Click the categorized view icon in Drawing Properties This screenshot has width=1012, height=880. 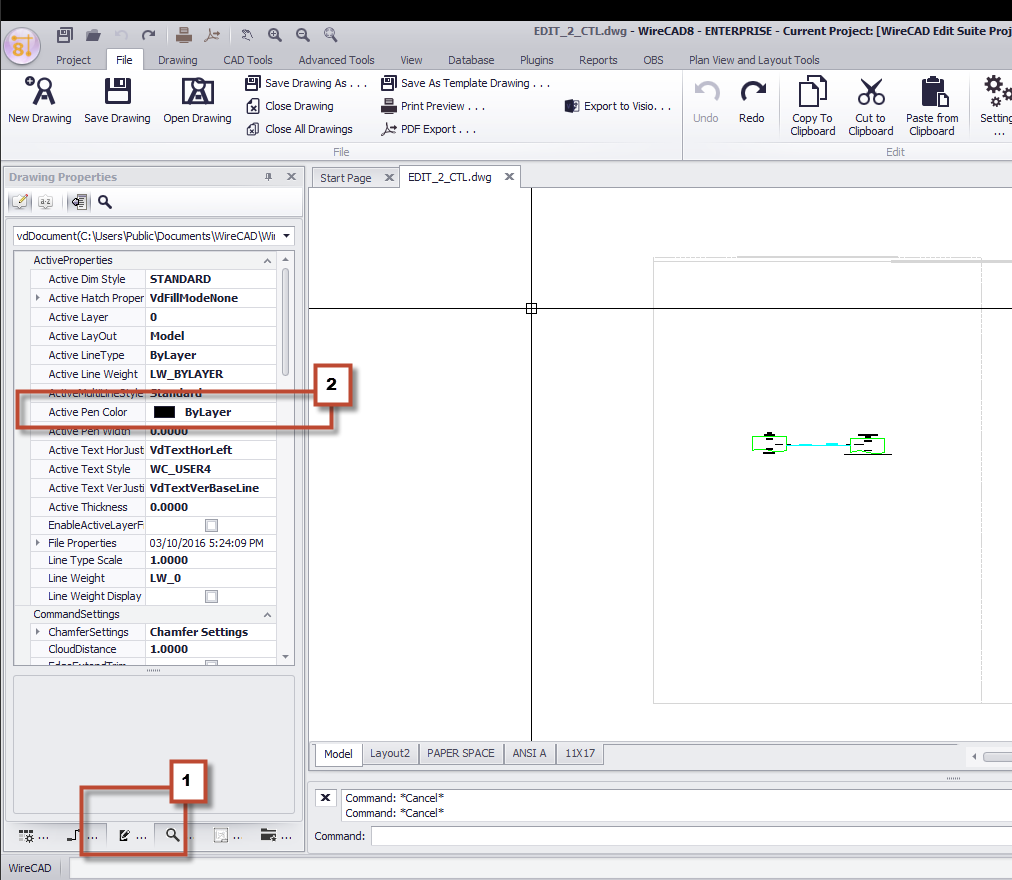click(x=20, y=202)
